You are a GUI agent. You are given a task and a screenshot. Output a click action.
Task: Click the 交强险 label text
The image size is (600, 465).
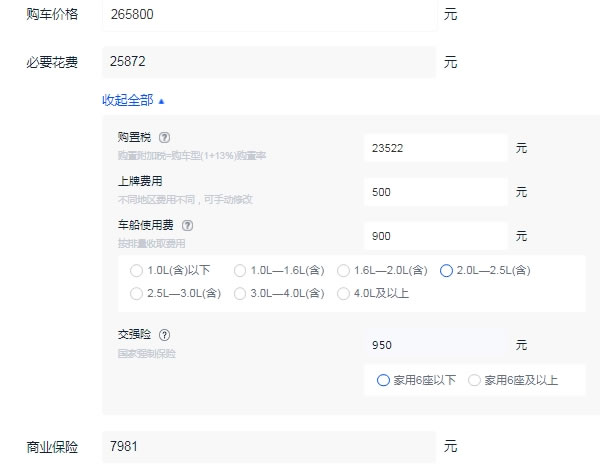coord(134,334)
